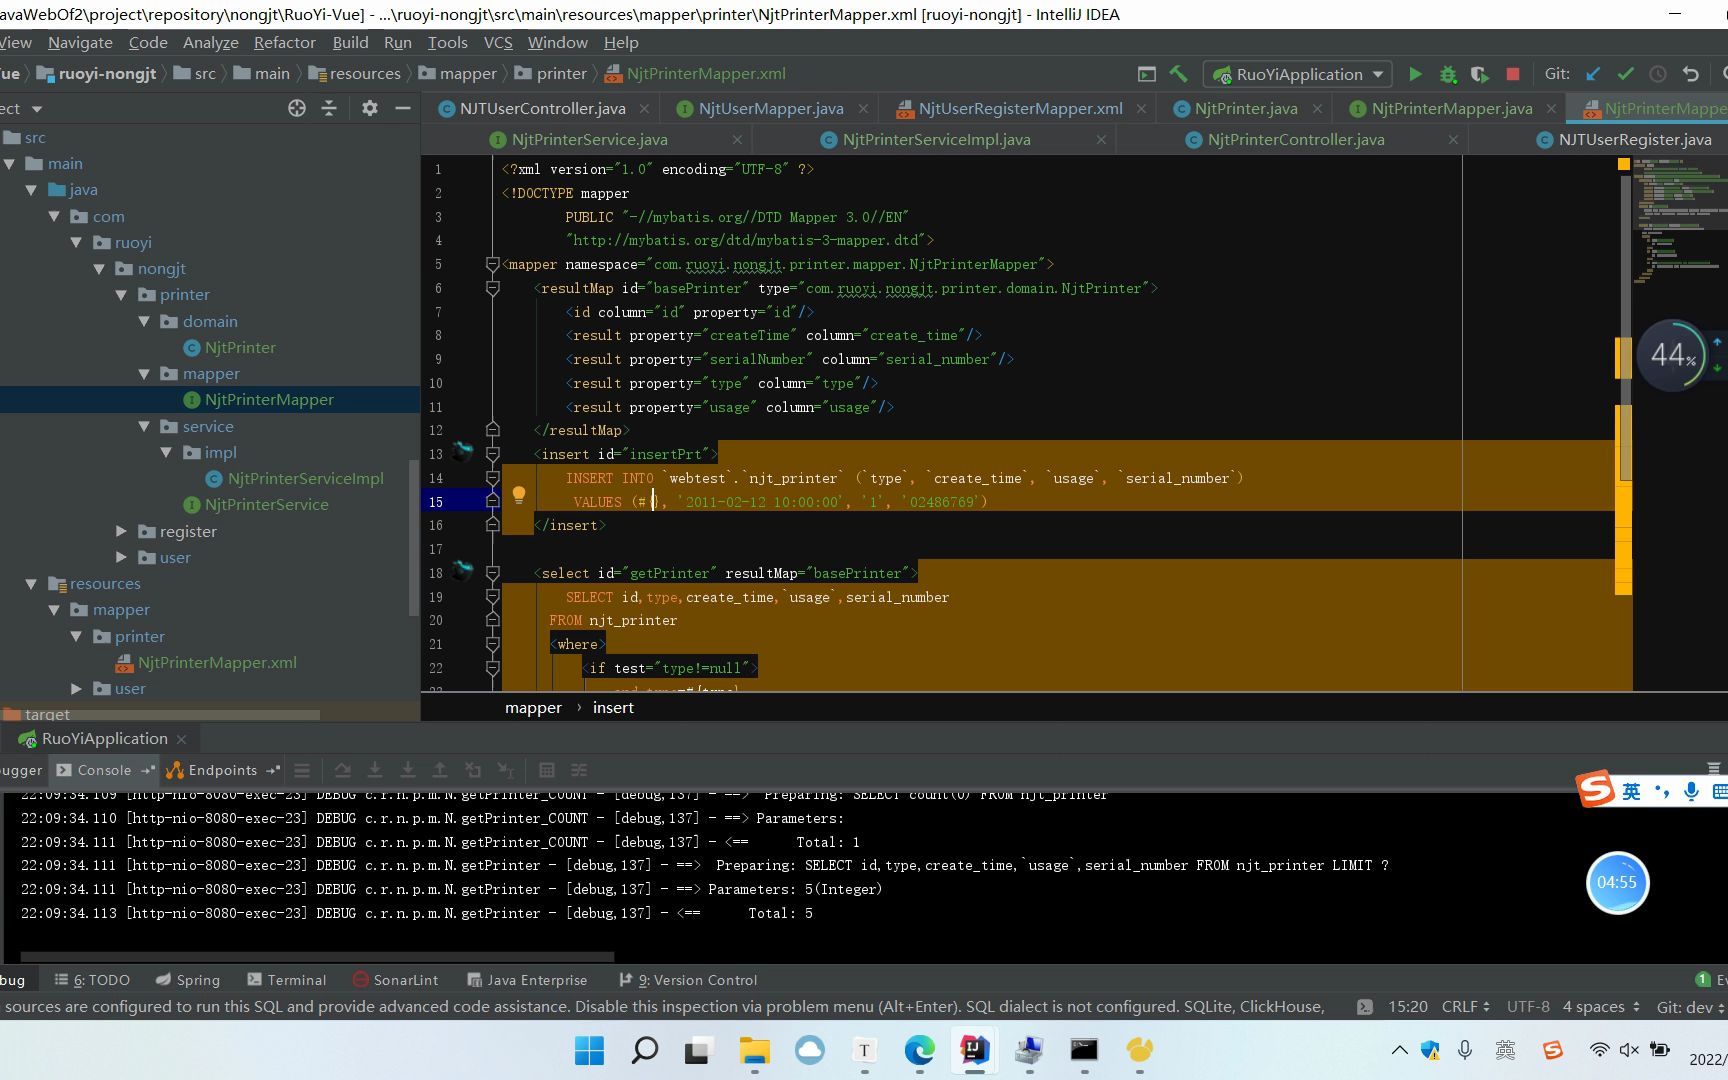Viewport: 1728px width, 1080px height.
Task: Collapse the printer package folder
Action: tap(121, 295)
